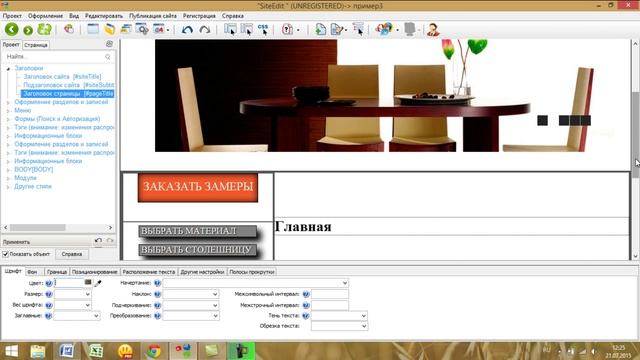Open the Регистрация menu
This screenshot has width=640, height=360.
click(x=199, y=16)
